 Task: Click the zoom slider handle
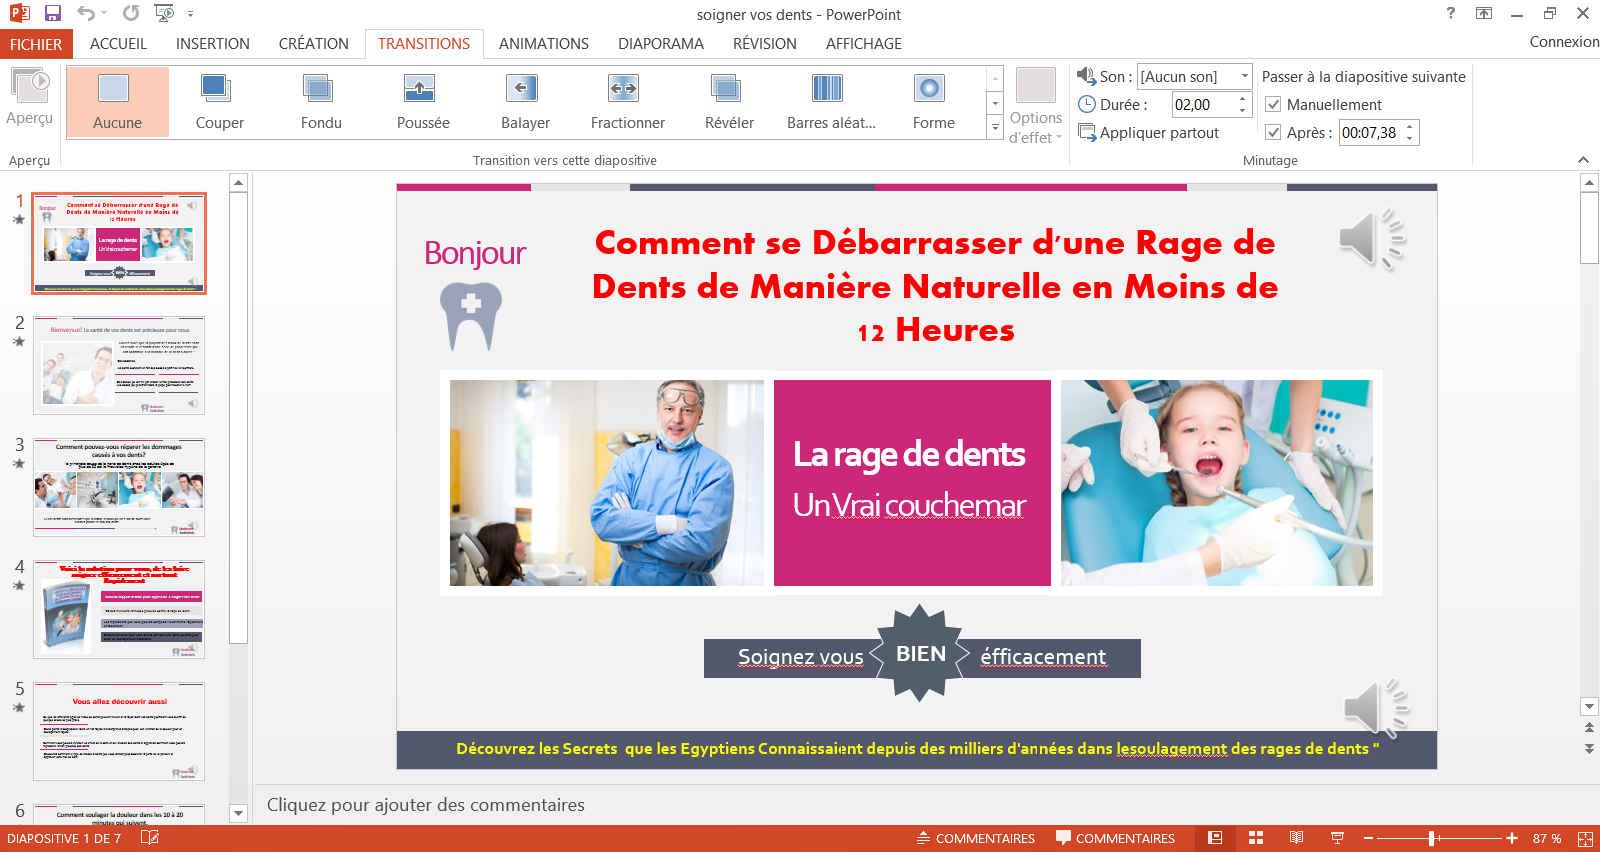1432,838
